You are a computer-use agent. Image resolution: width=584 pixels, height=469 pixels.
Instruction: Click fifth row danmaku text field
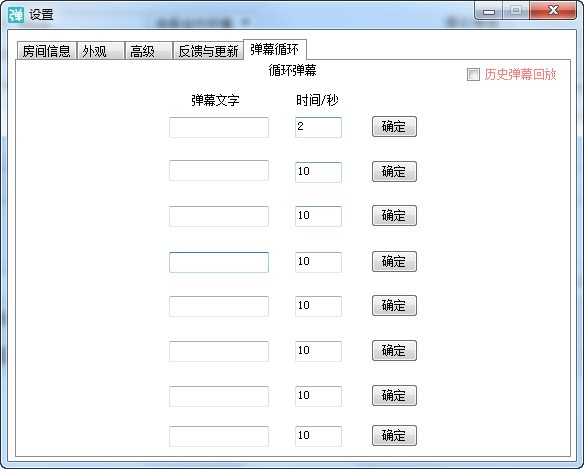point(219,306)
